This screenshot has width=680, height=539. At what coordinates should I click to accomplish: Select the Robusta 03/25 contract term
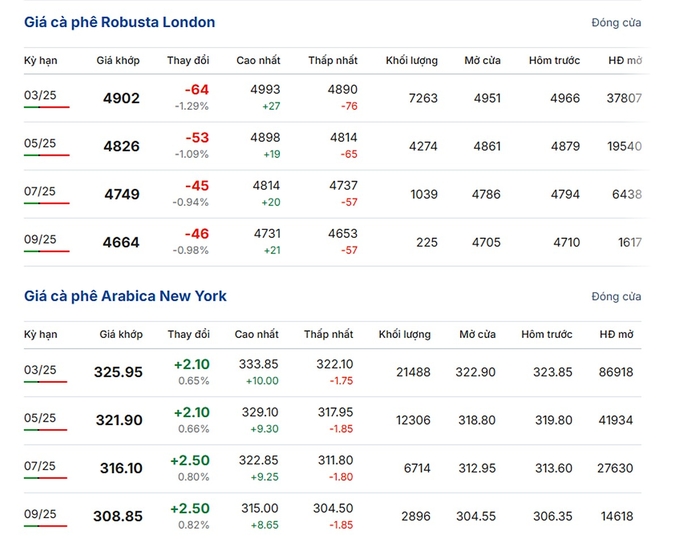point(40,95)
